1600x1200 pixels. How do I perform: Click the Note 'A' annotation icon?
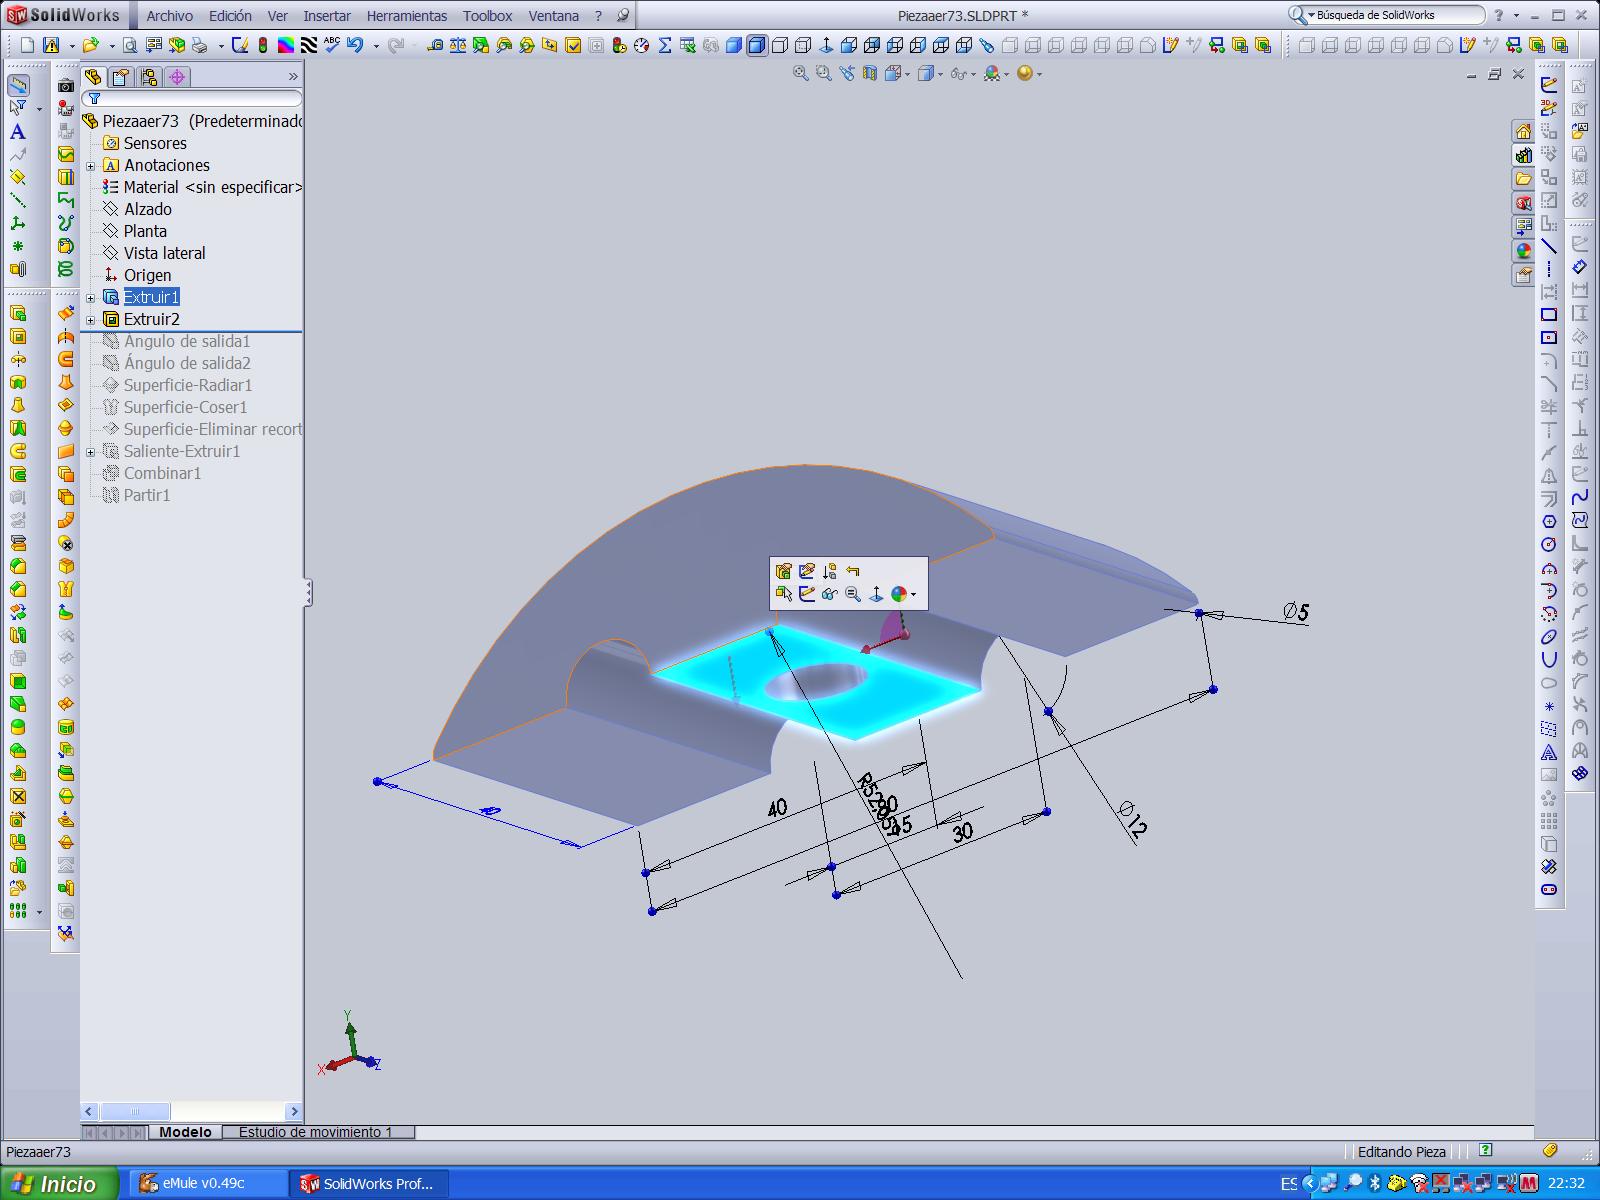[x=18, y=132]
